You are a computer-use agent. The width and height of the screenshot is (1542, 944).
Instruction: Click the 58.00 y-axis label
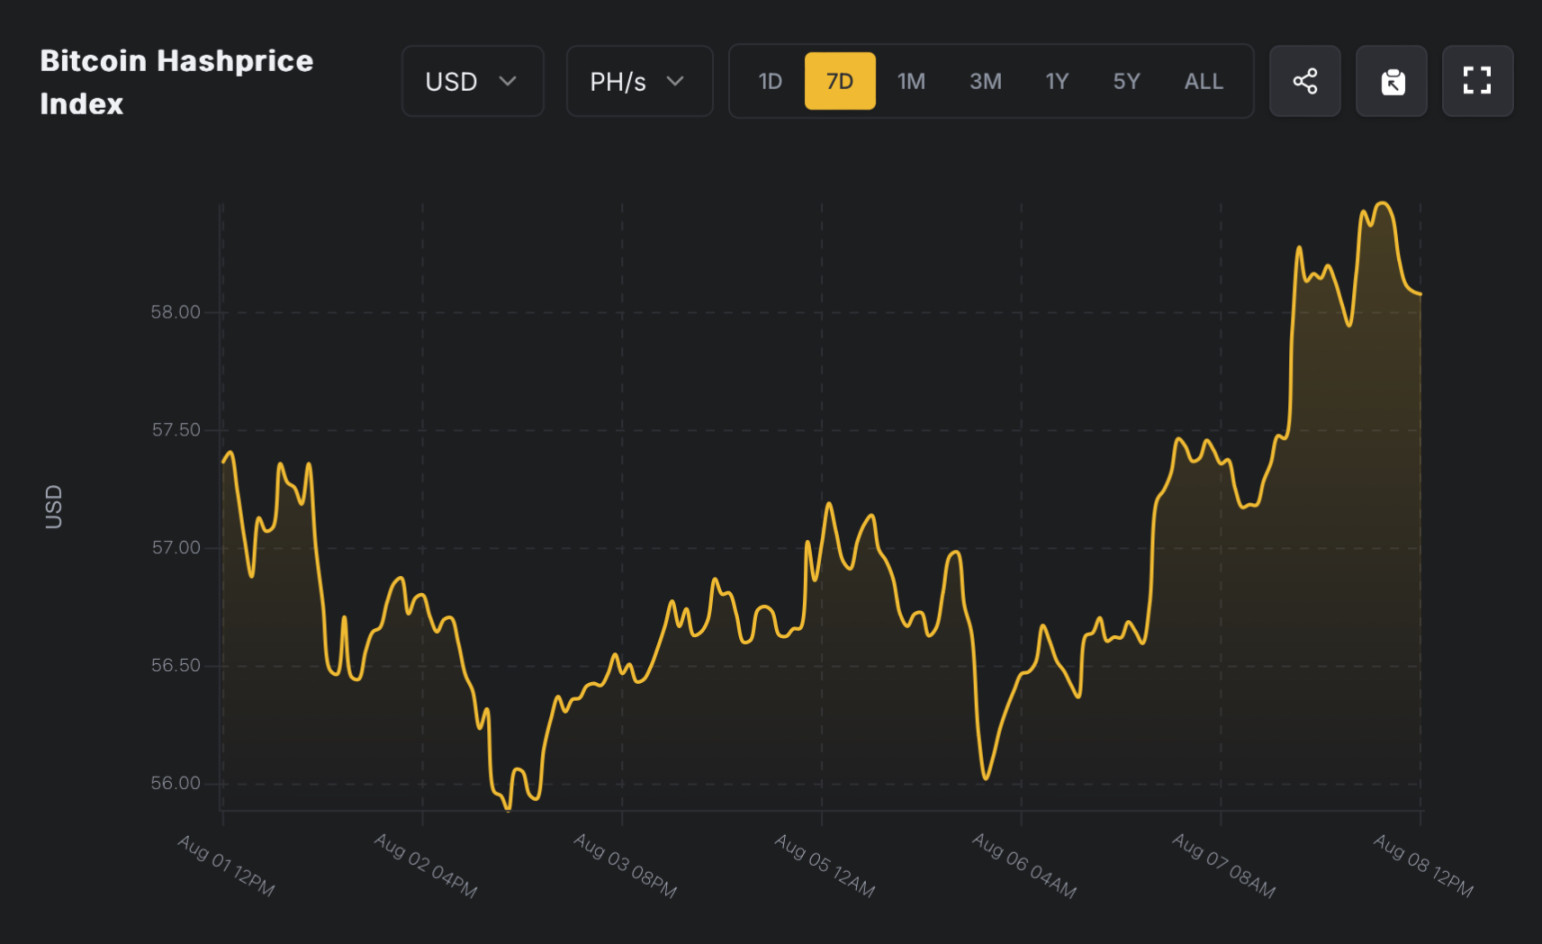(x=176, y=312)
